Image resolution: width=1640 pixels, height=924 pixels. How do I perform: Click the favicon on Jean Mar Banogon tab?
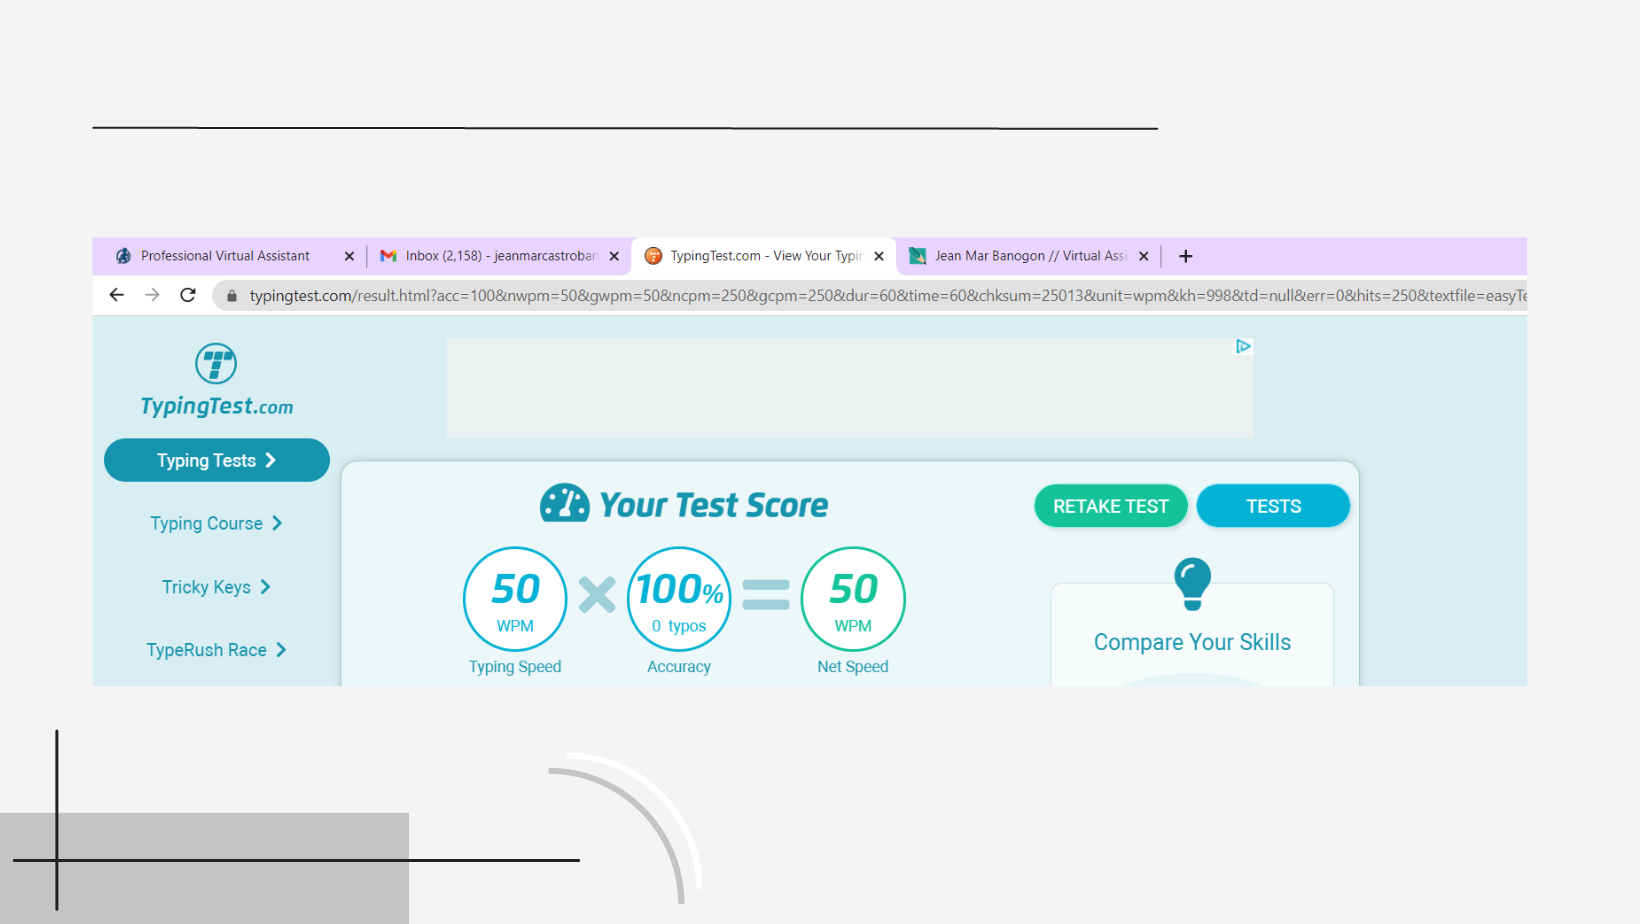tap(917, 256)
